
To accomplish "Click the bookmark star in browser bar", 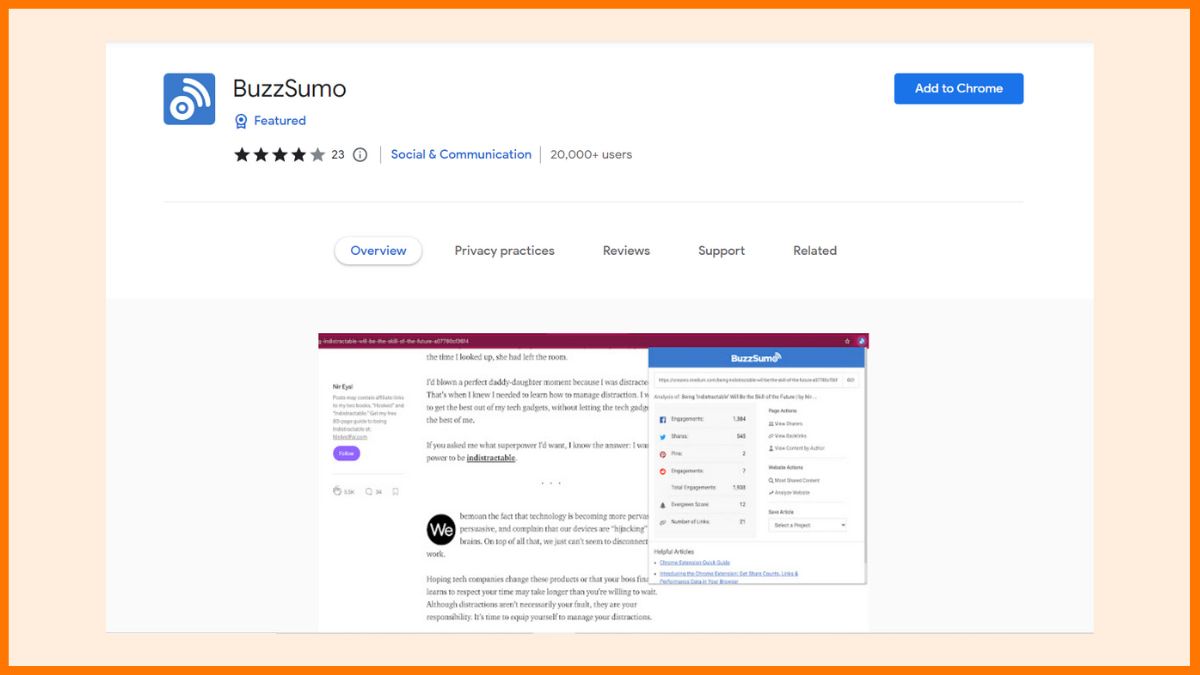I will tap(848, 341).
